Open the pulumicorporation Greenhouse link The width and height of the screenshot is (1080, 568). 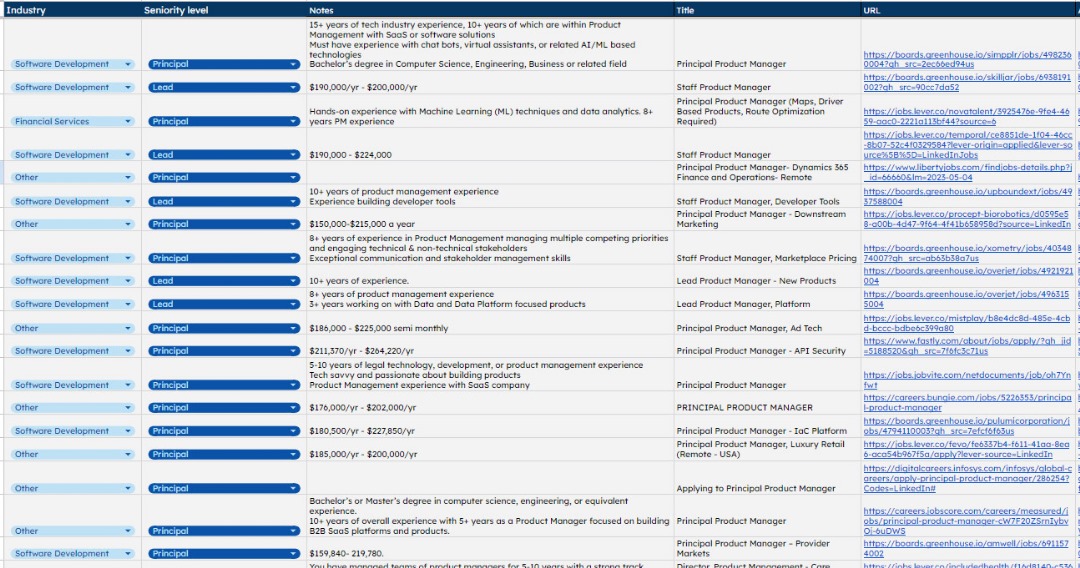967,426
